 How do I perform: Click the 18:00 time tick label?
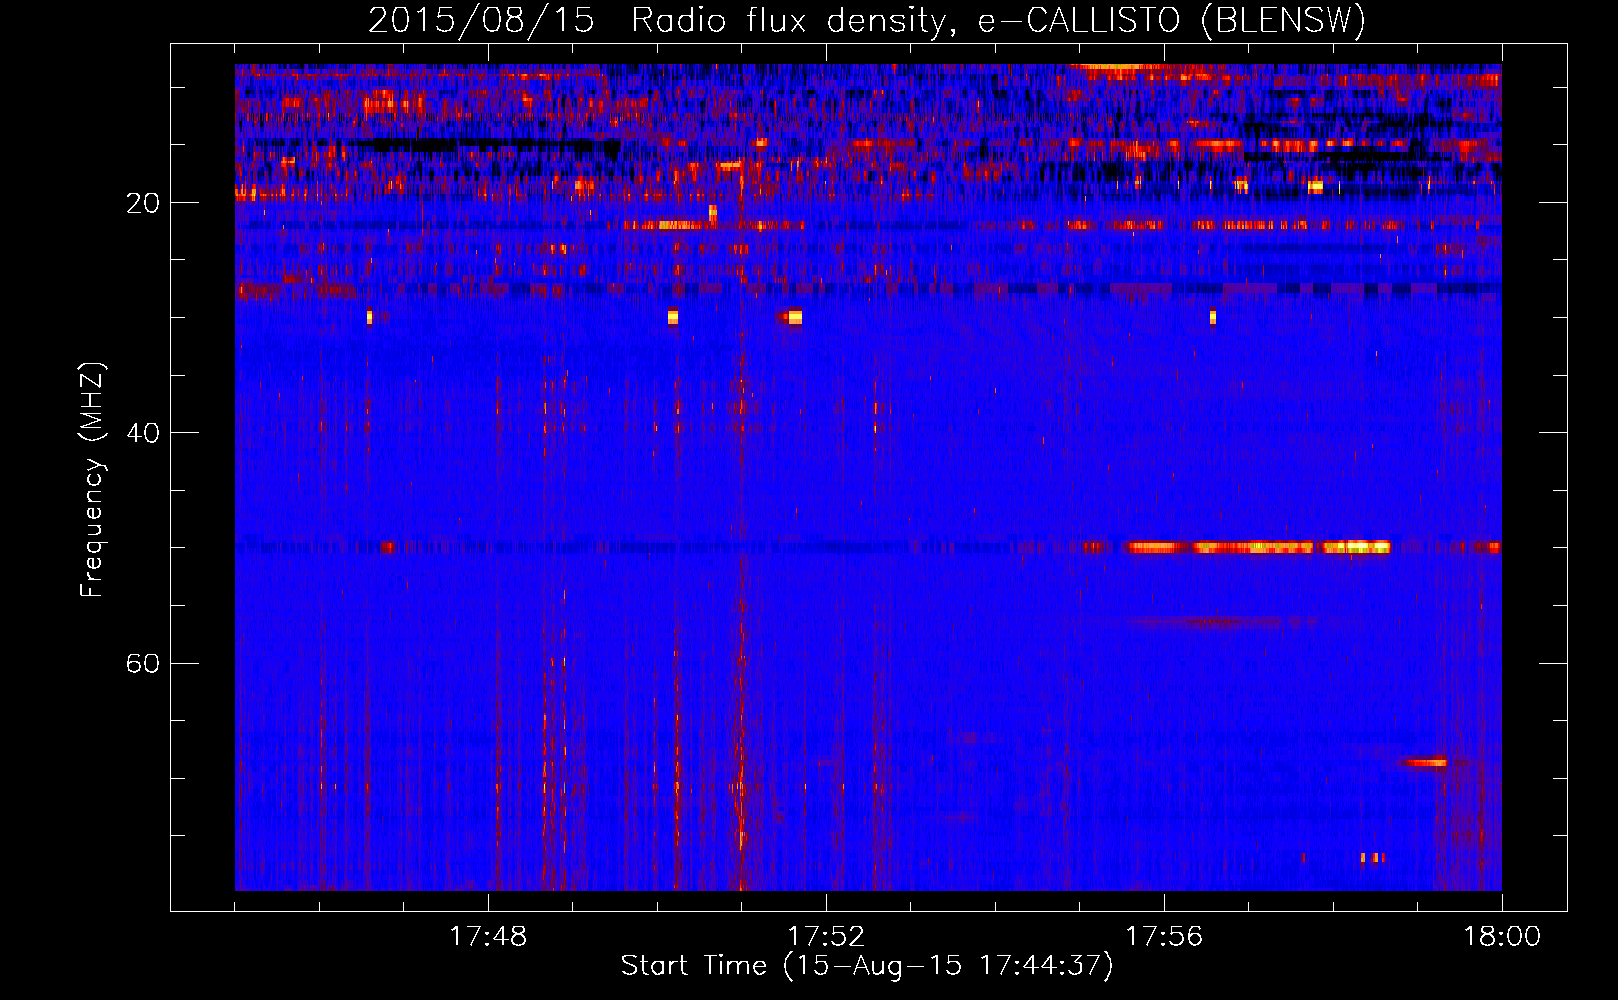[1502, 936]
